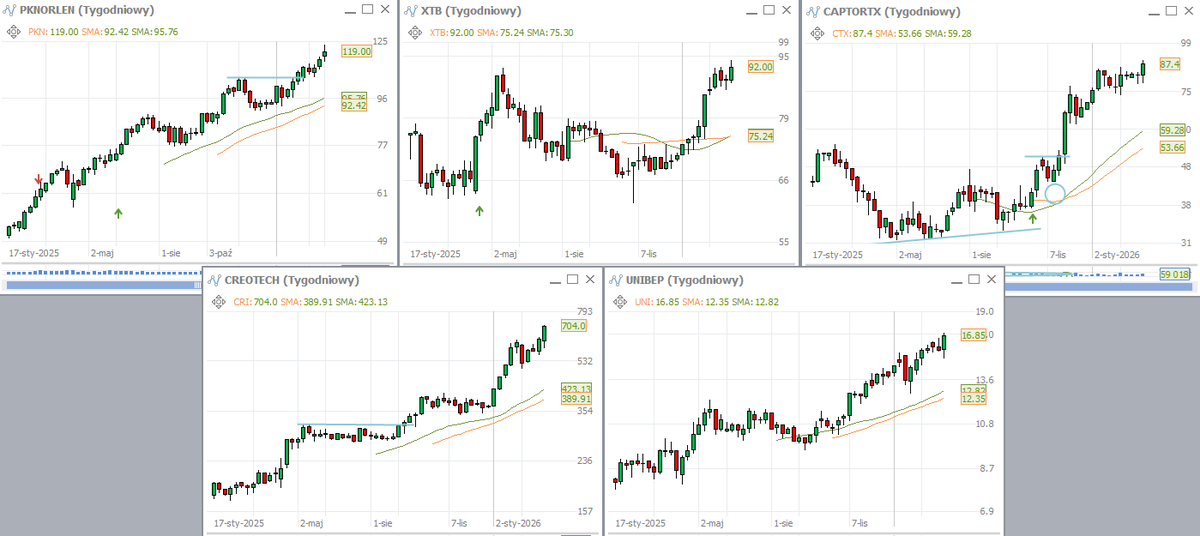The image size is (1200, 536).
Task: Activate crosshair icon beside CRI ticker label
Action: 217,301
